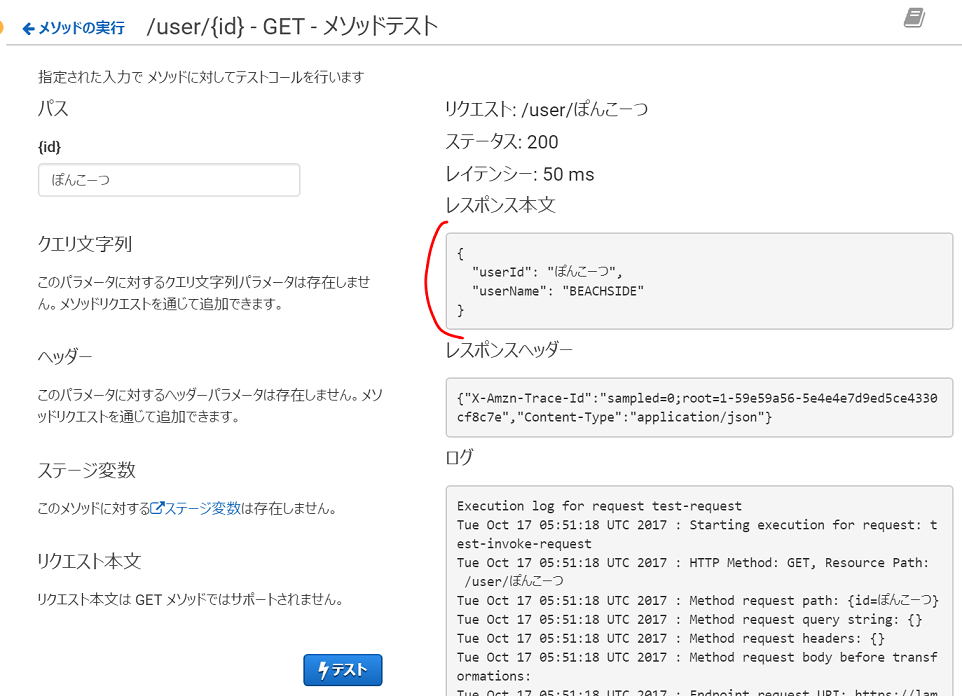Viewport: 962px width, 696px height.
Task: Select the ステータス: 200 text
Action: coord(502,142)
